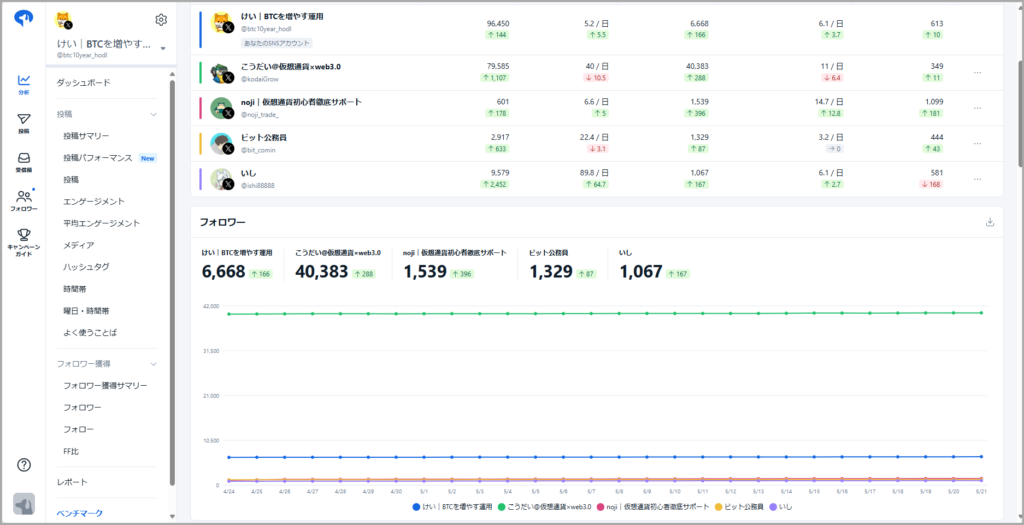Toggle ビット公務員 series in chart legend
Viewport: 1024px width, 525px height.
(x=738, y=507)
